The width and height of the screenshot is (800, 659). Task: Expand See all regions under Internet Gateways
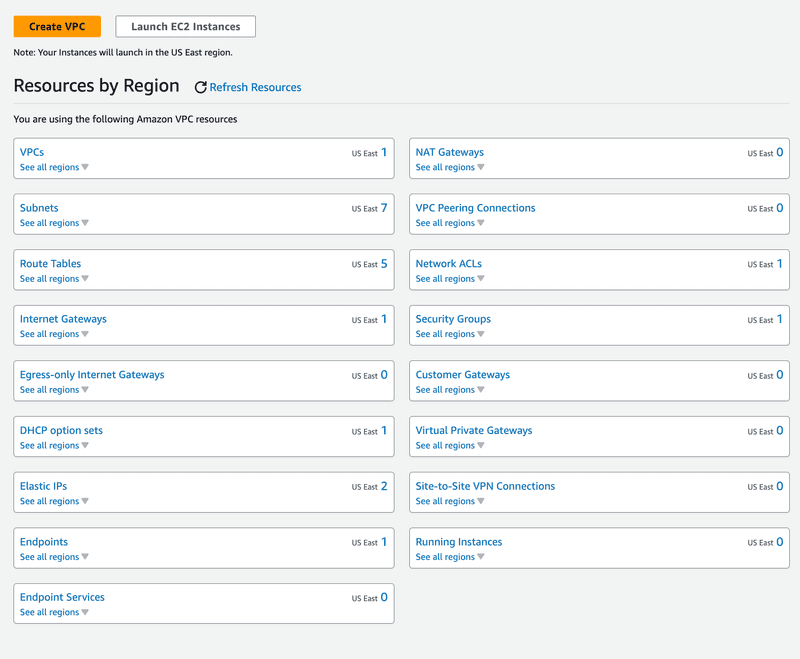(x=54, y=334)
